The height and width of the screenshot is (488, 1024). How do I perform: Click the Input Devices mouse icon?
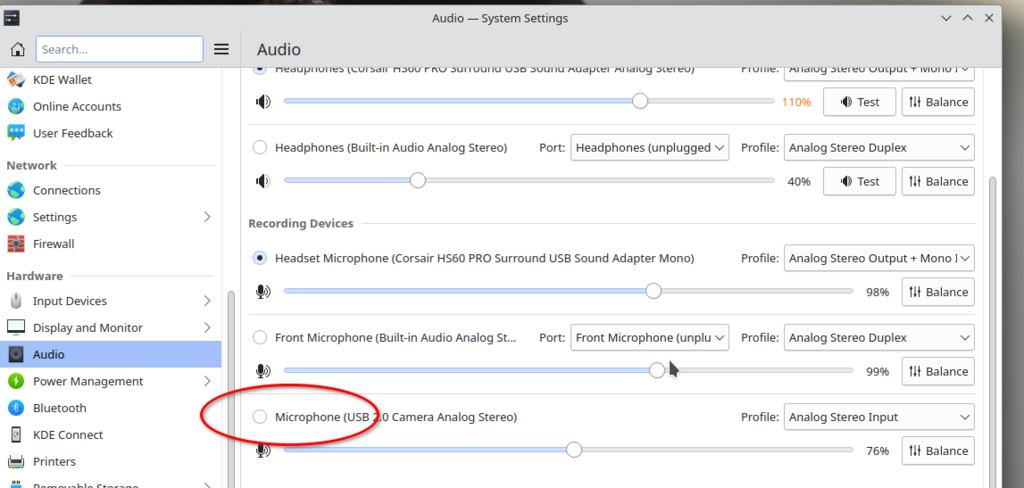click(x=16, y=301)
